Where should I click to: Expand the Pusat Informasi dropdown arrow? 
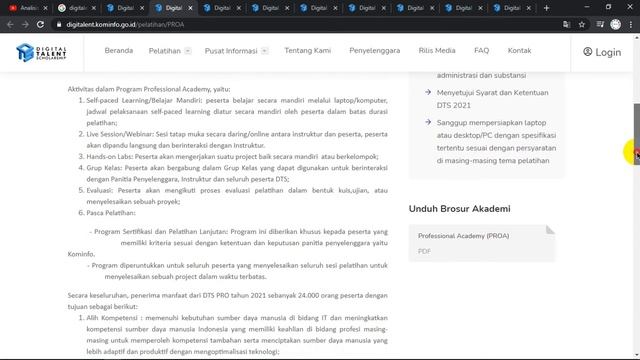point(264,51)
